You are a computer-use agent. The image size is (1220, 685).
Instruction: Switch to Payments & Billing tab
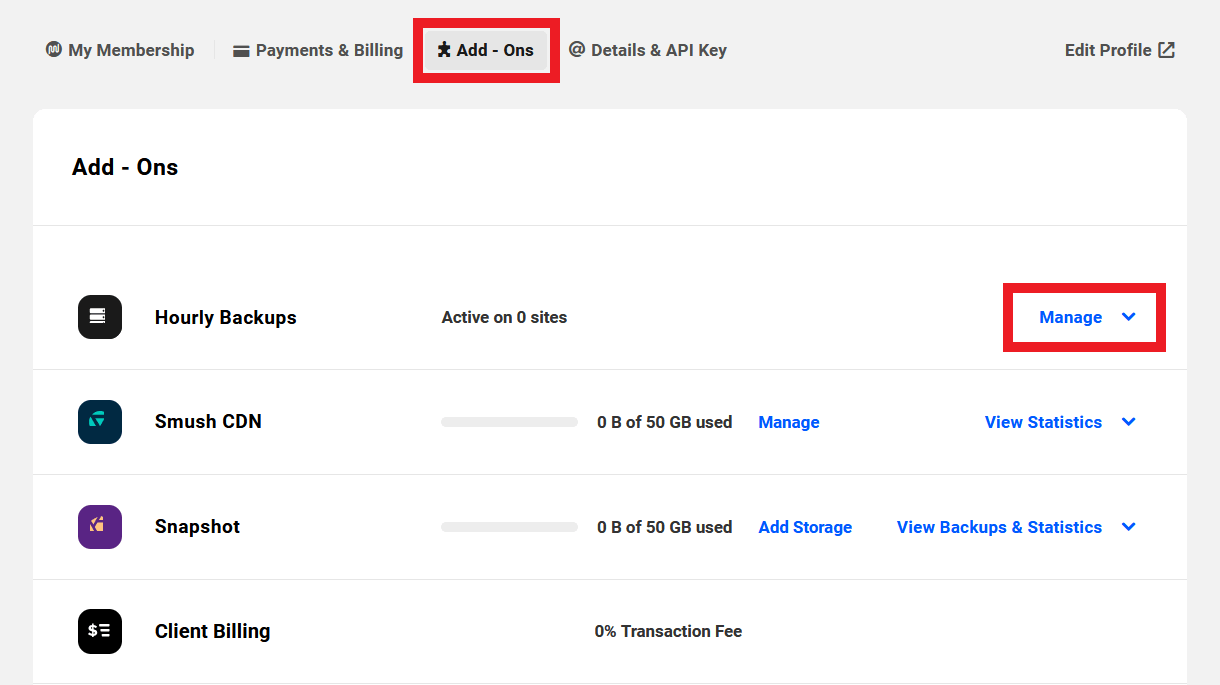[x=318, y=50]
